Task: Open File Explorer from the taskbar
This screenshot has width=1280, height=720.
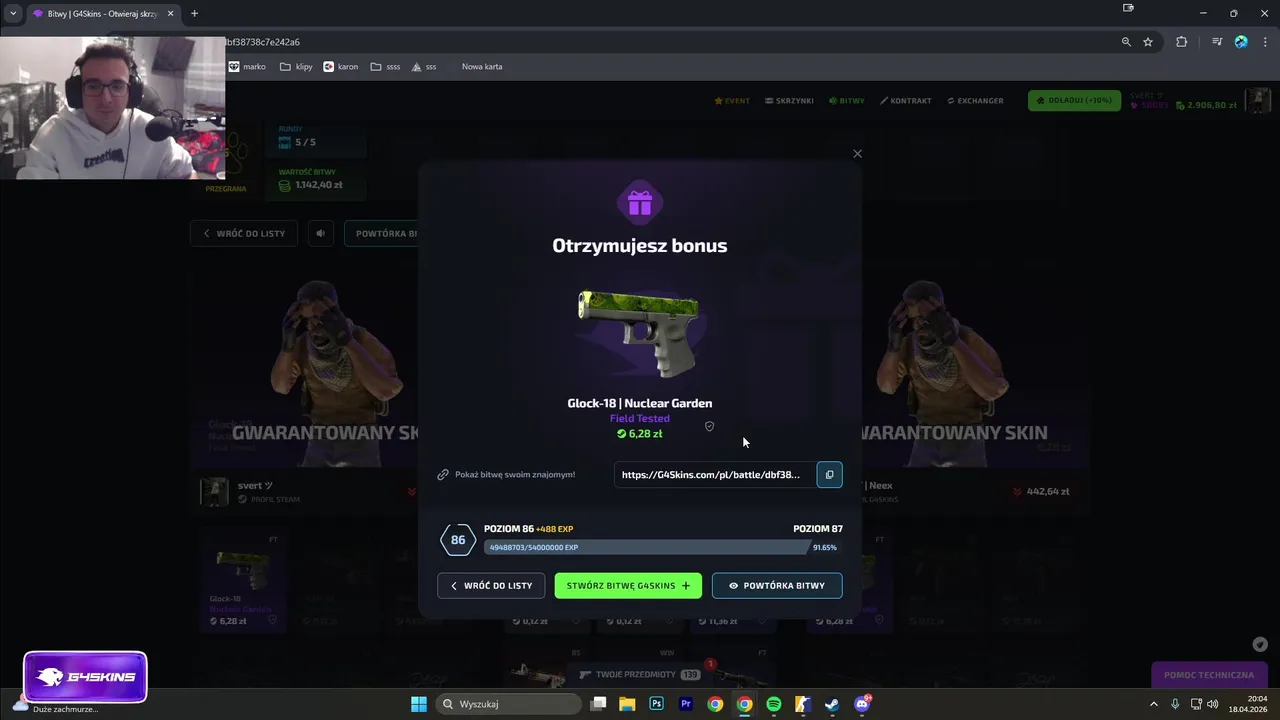Action: tap(627, 704)
